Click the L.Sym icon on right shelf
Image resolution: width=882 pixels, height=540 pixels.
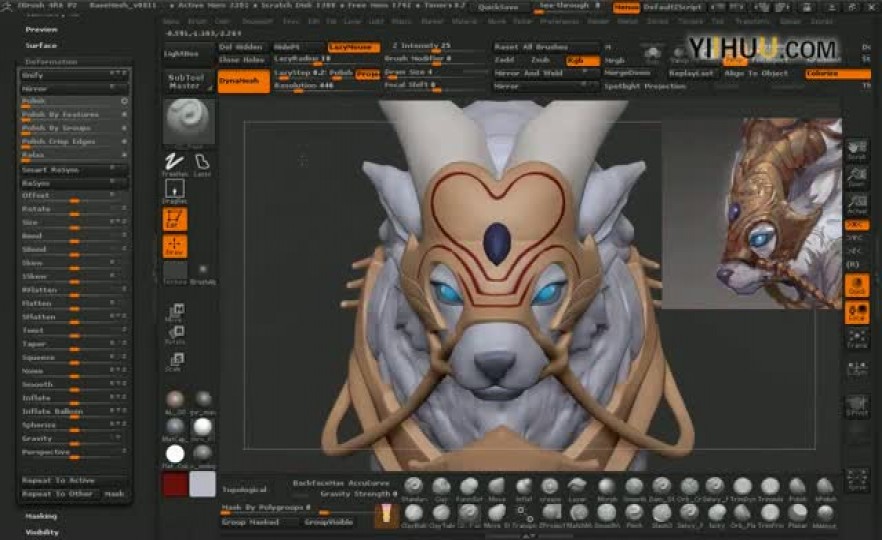tap(857, 368)
